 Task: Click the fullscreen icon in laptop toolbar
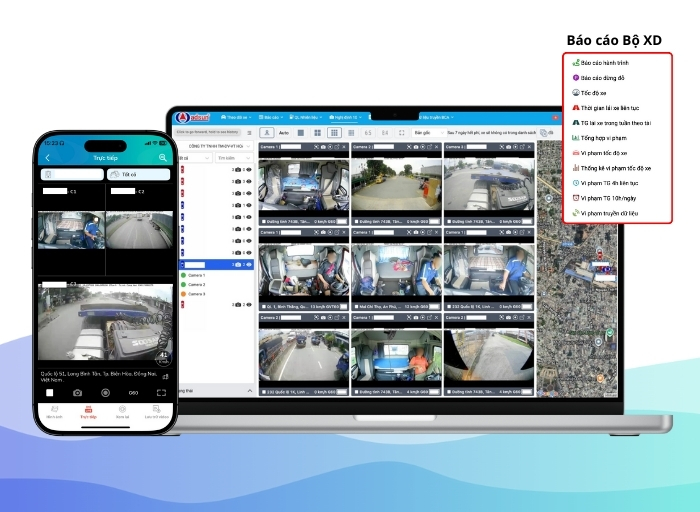401,132
